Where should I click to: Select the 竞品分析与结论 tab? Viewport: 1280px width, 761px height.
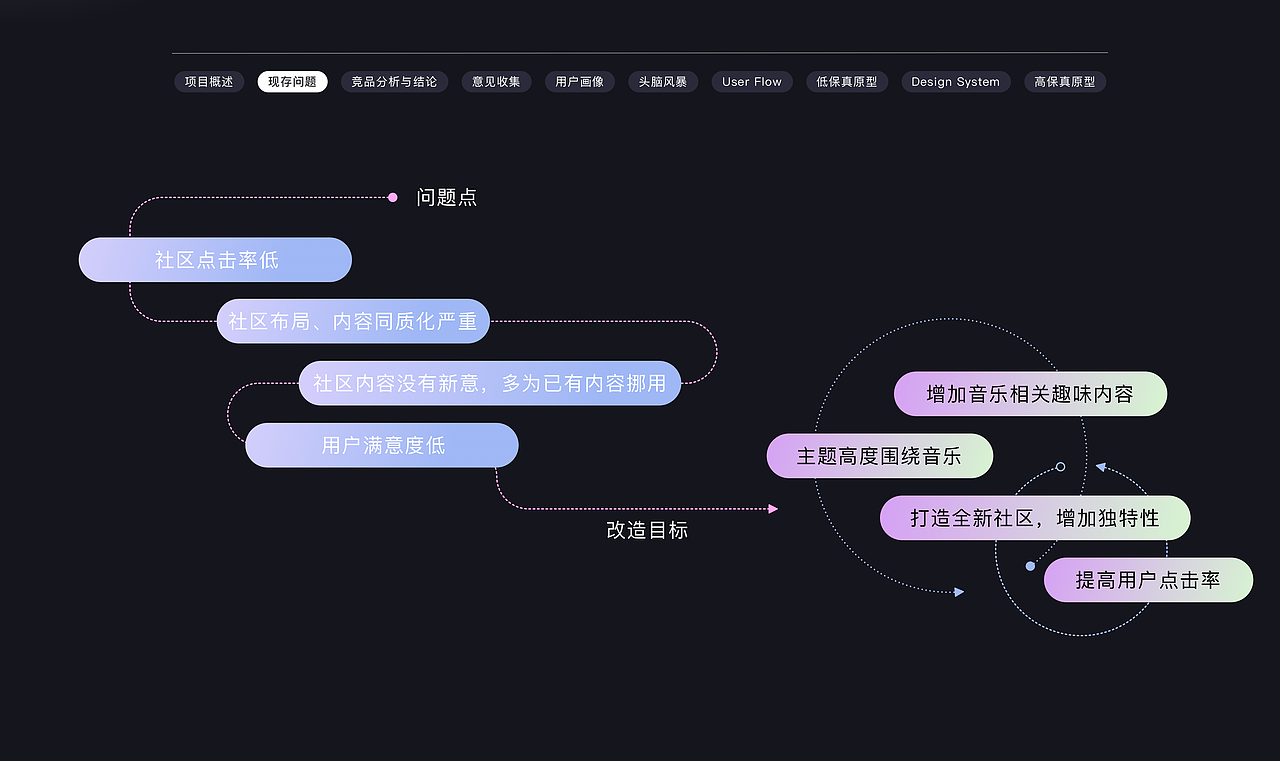click(x=394, y=81)
